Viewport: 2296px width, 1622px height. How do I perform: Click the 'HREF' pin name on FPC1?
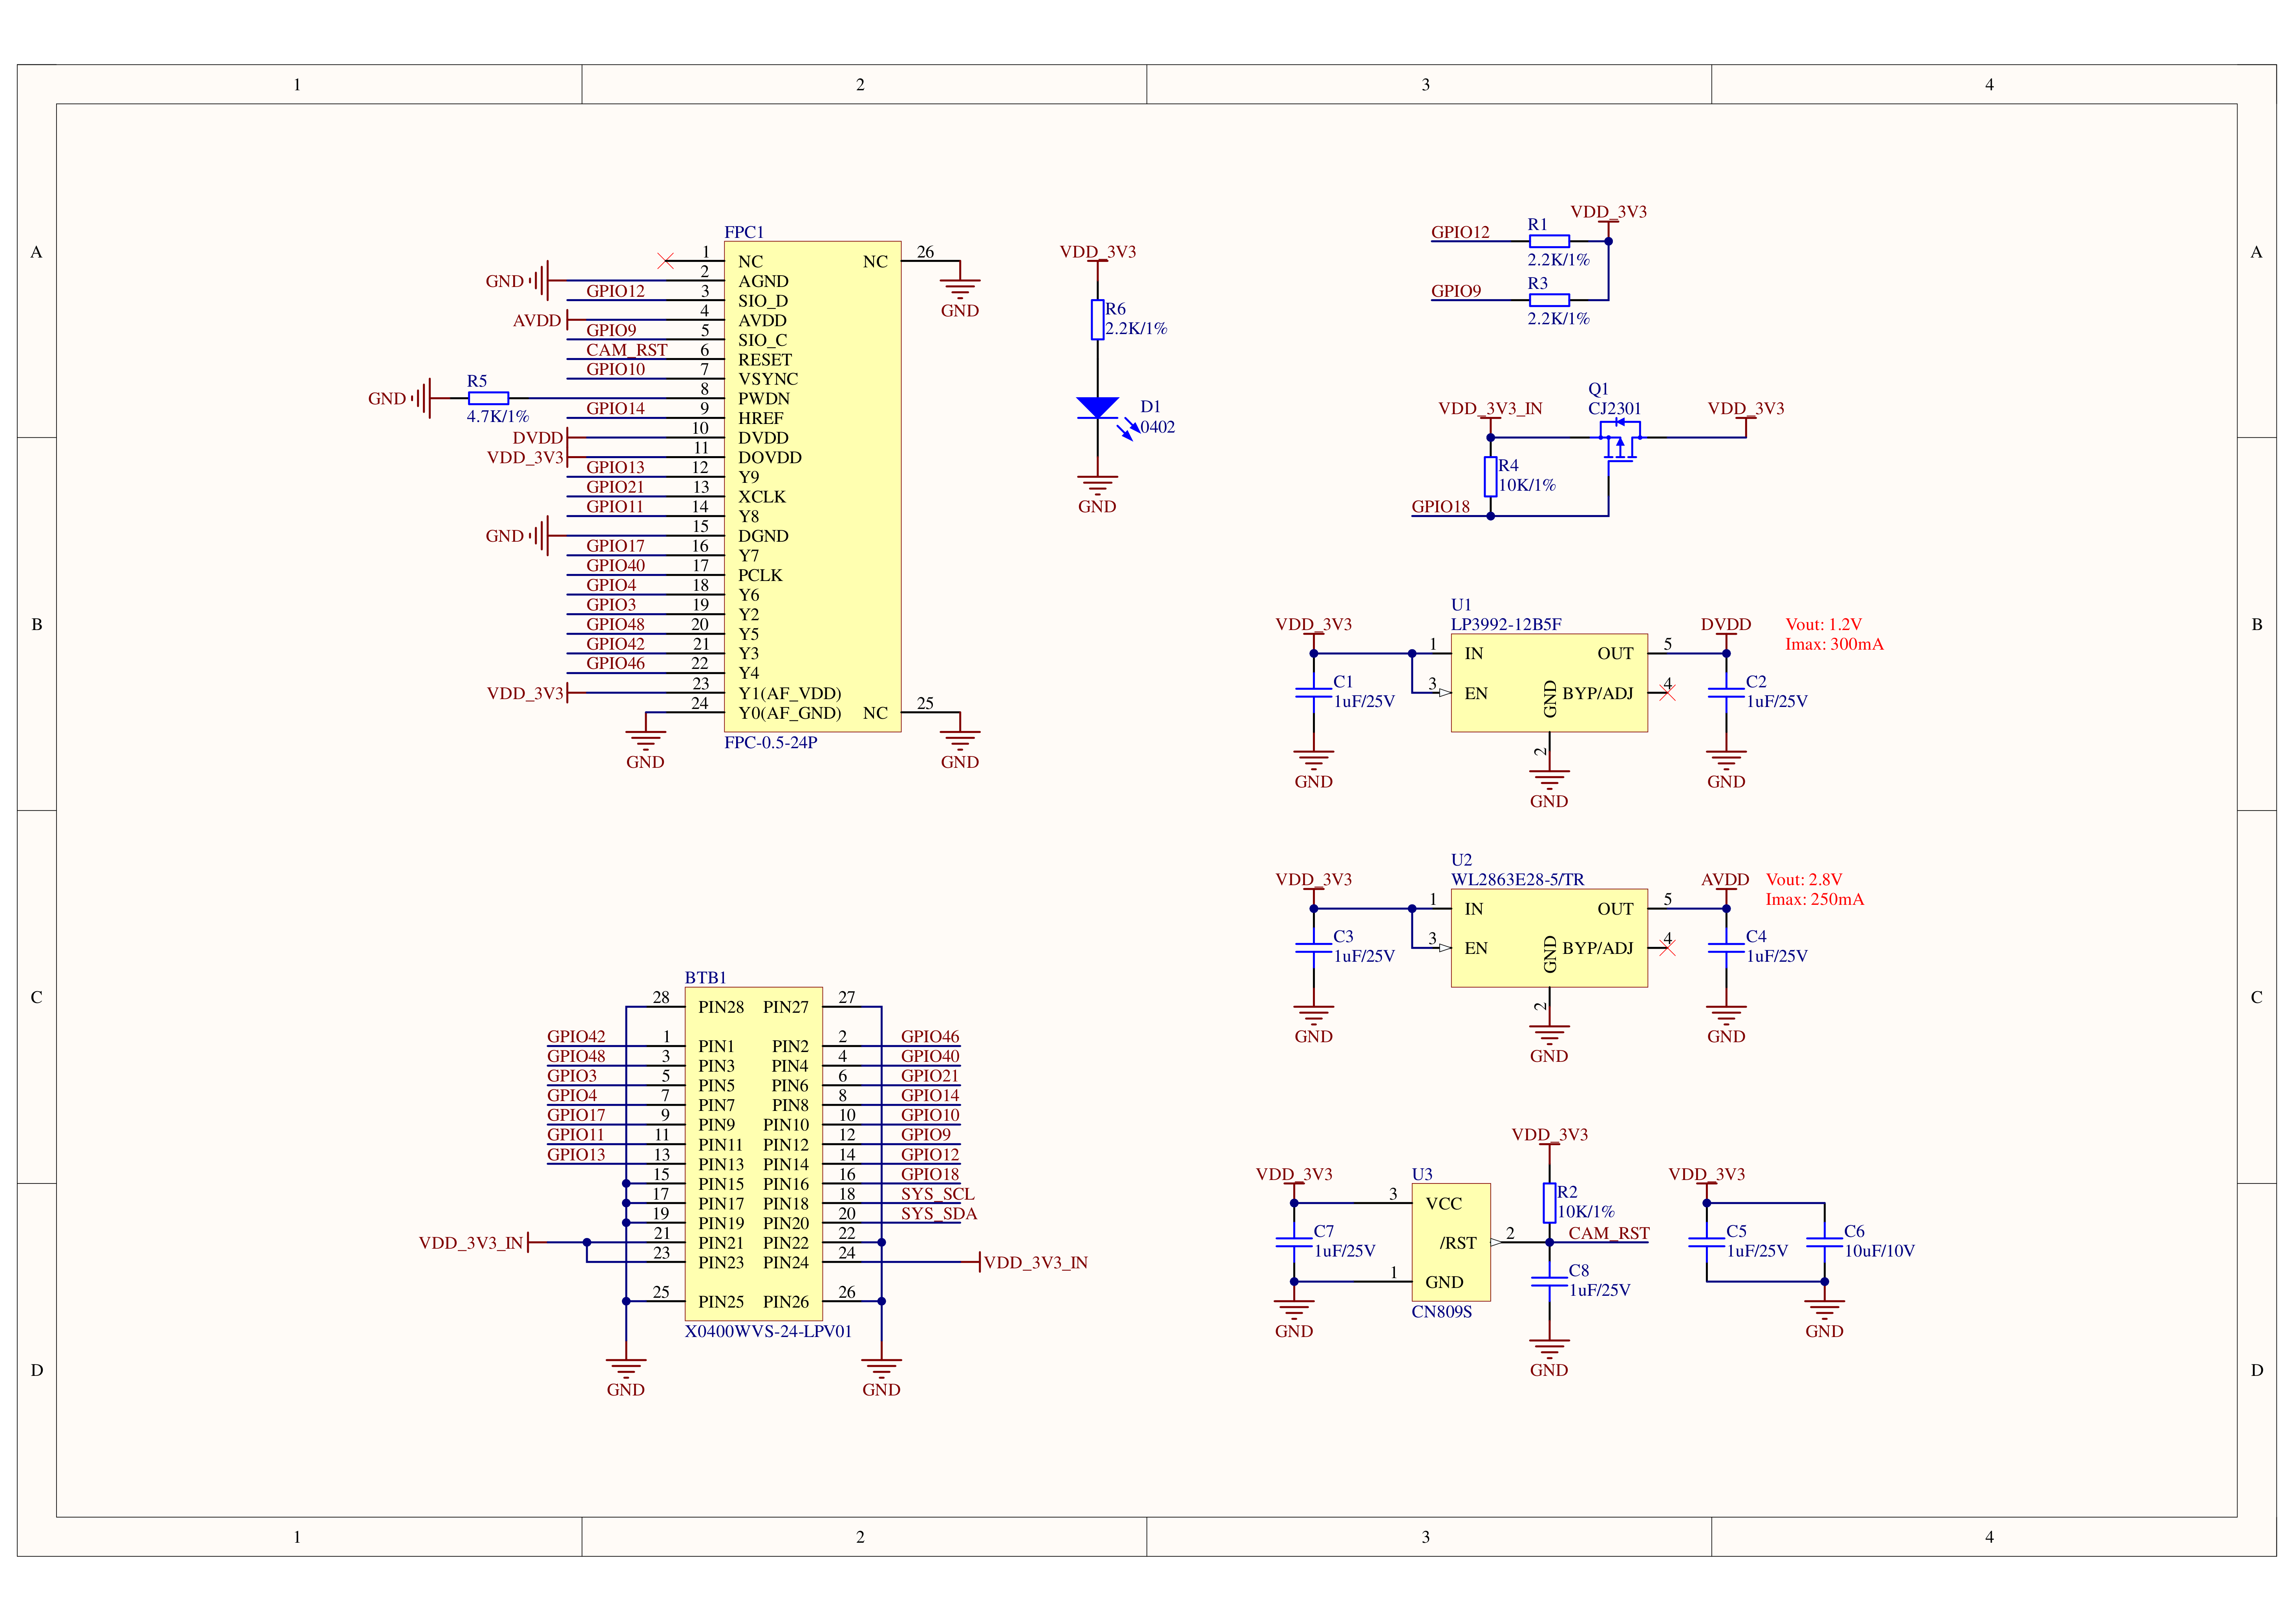[x=760, y=418]
